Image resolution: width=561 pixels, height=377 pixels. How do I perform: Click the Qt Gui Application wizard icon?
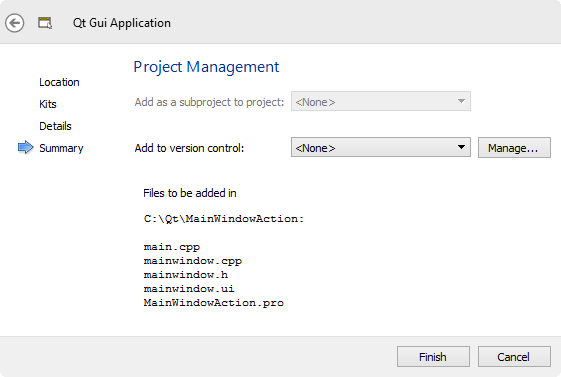pos(45,23)
